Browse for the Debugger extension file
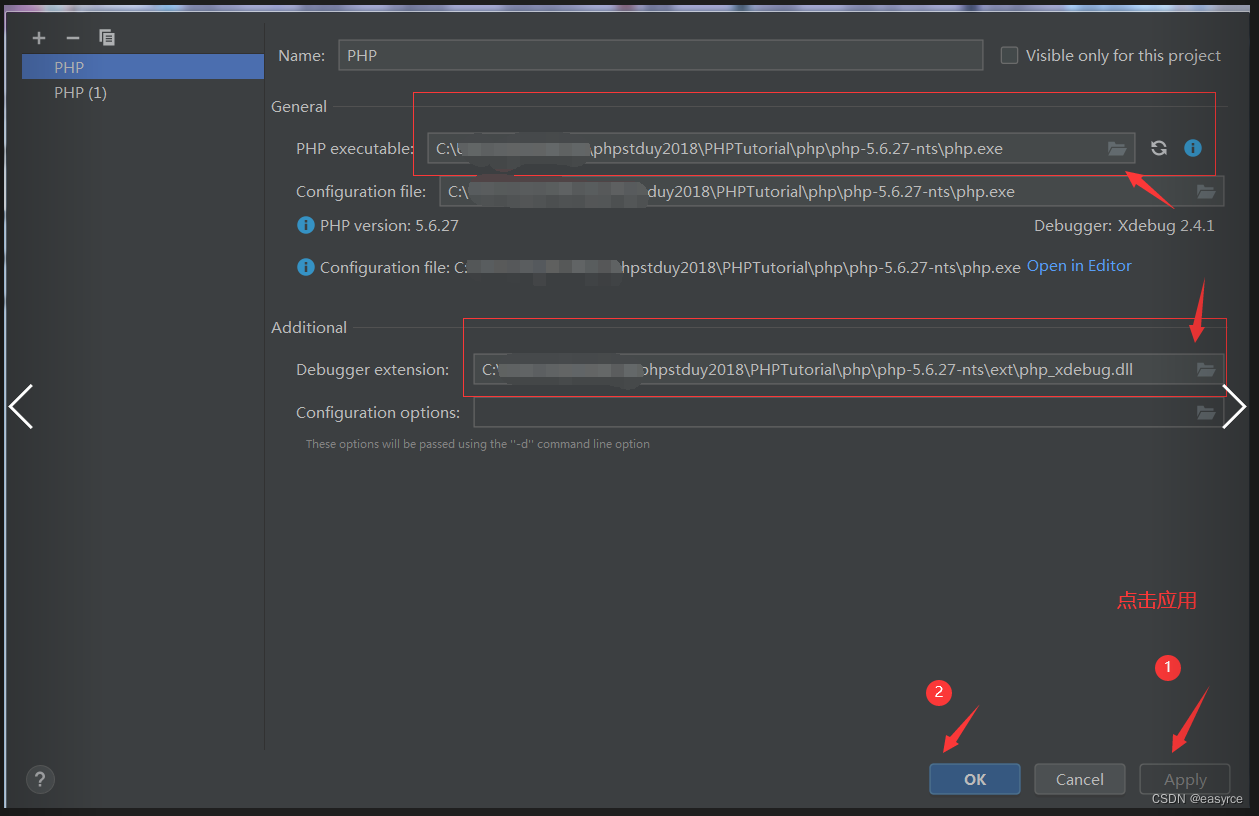The image size is (1259, 816). (x=1206, y=370)
